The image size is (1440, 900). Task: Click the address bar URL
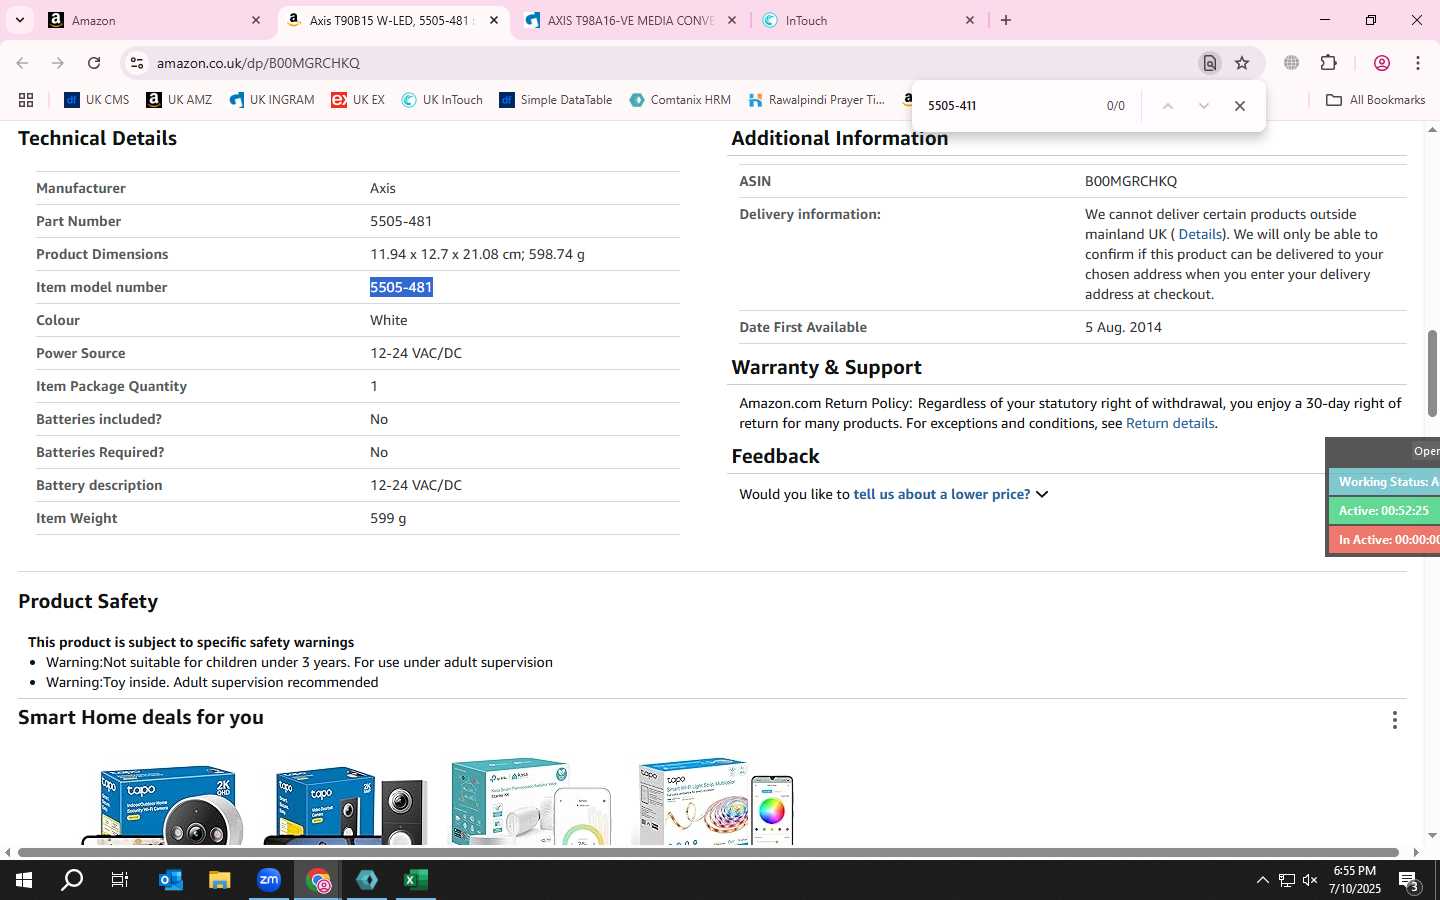click(x=258, y=63)
